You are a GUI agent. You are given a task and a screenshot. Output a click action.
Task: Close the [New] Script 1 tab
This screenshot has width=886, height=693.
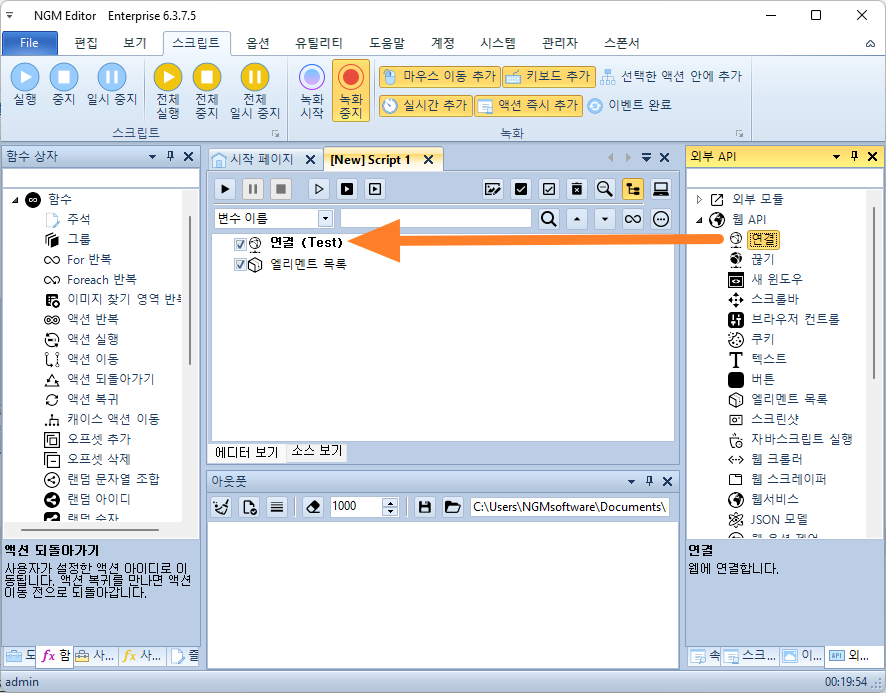[x=429, y=160]
